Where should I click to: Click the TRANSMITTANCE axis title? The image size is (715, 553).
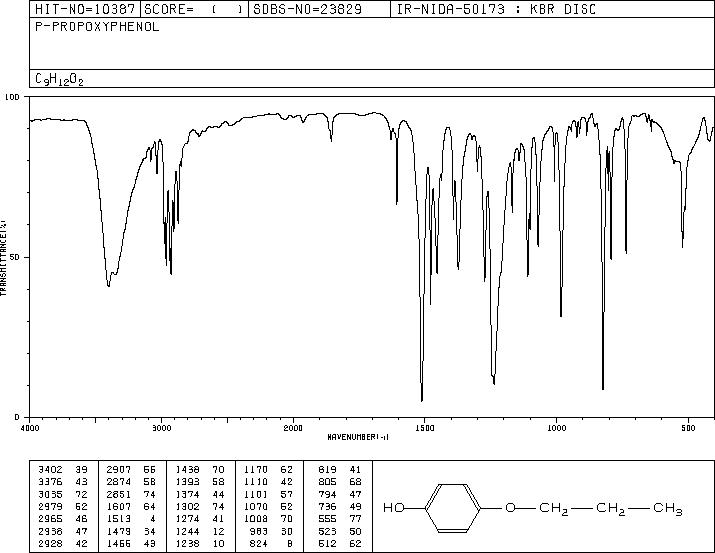point(3,257)
